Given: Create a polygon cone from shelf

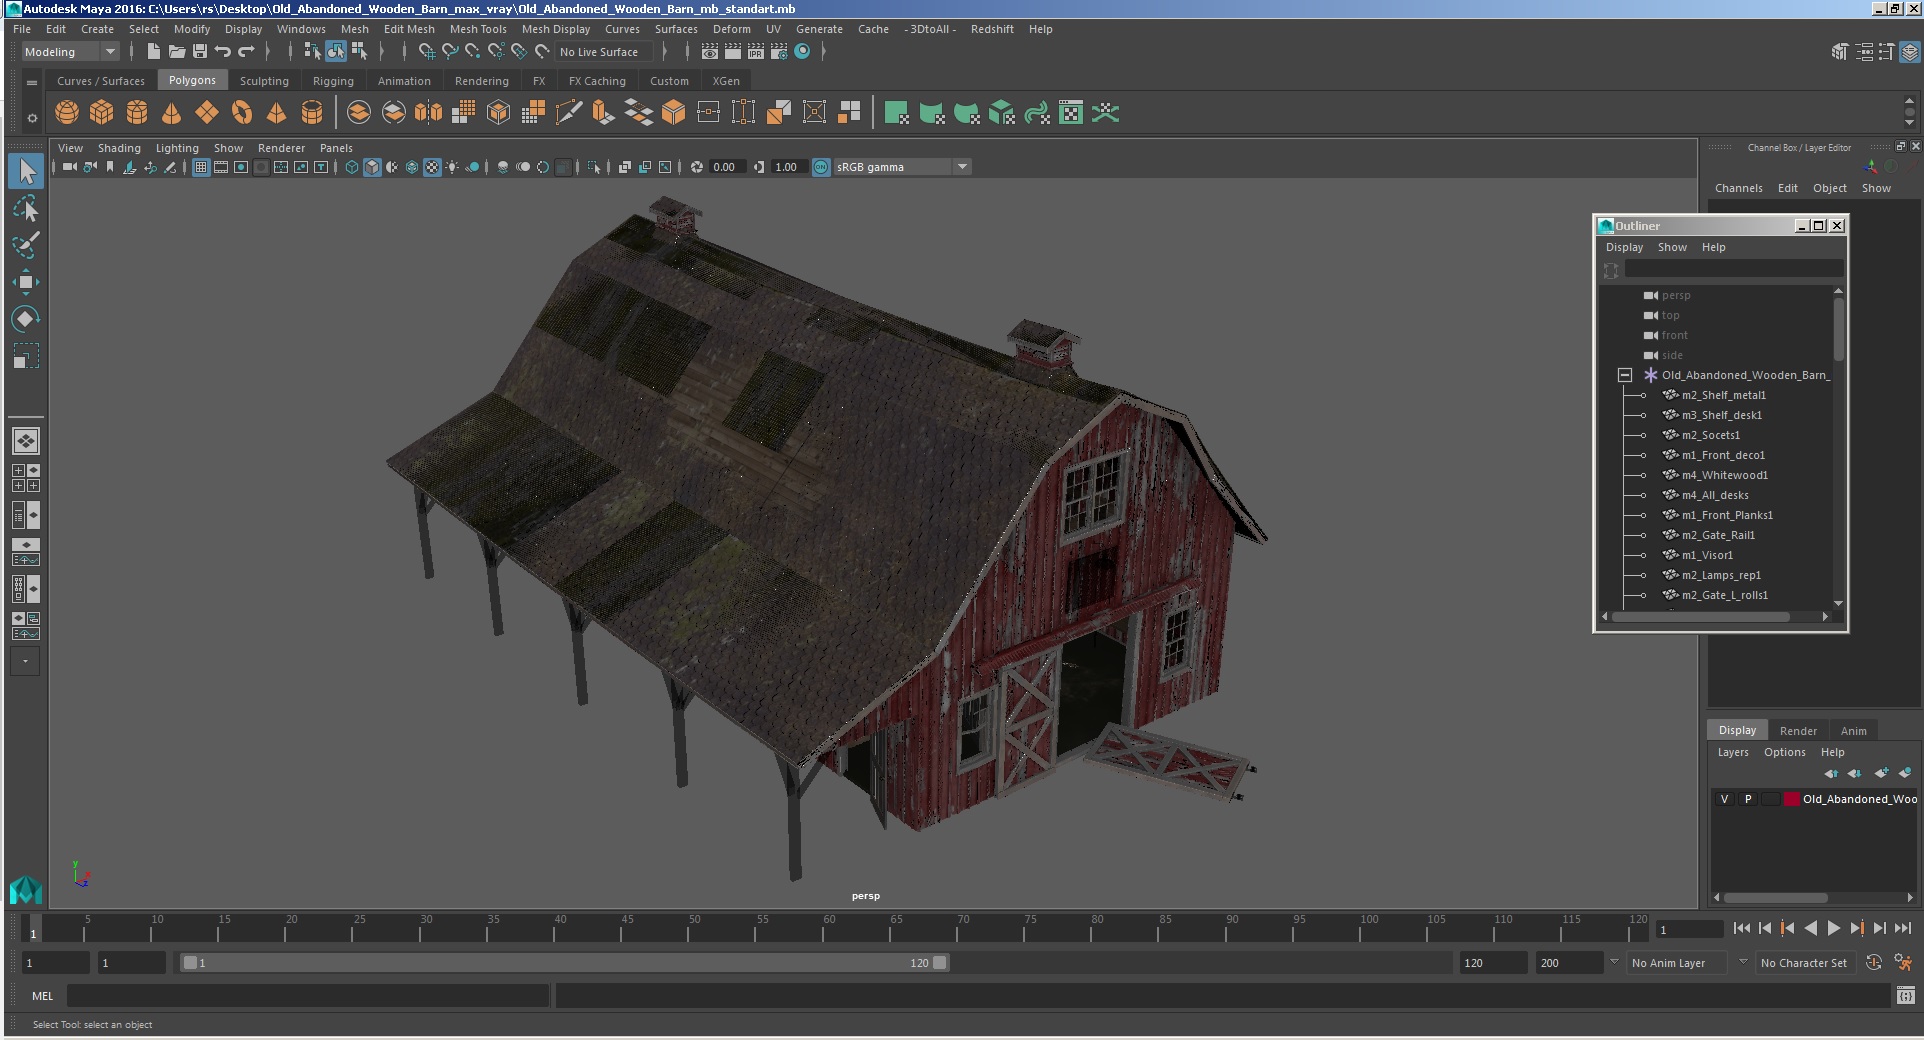Looking at the screenshot, I should [x=172, y=113].
